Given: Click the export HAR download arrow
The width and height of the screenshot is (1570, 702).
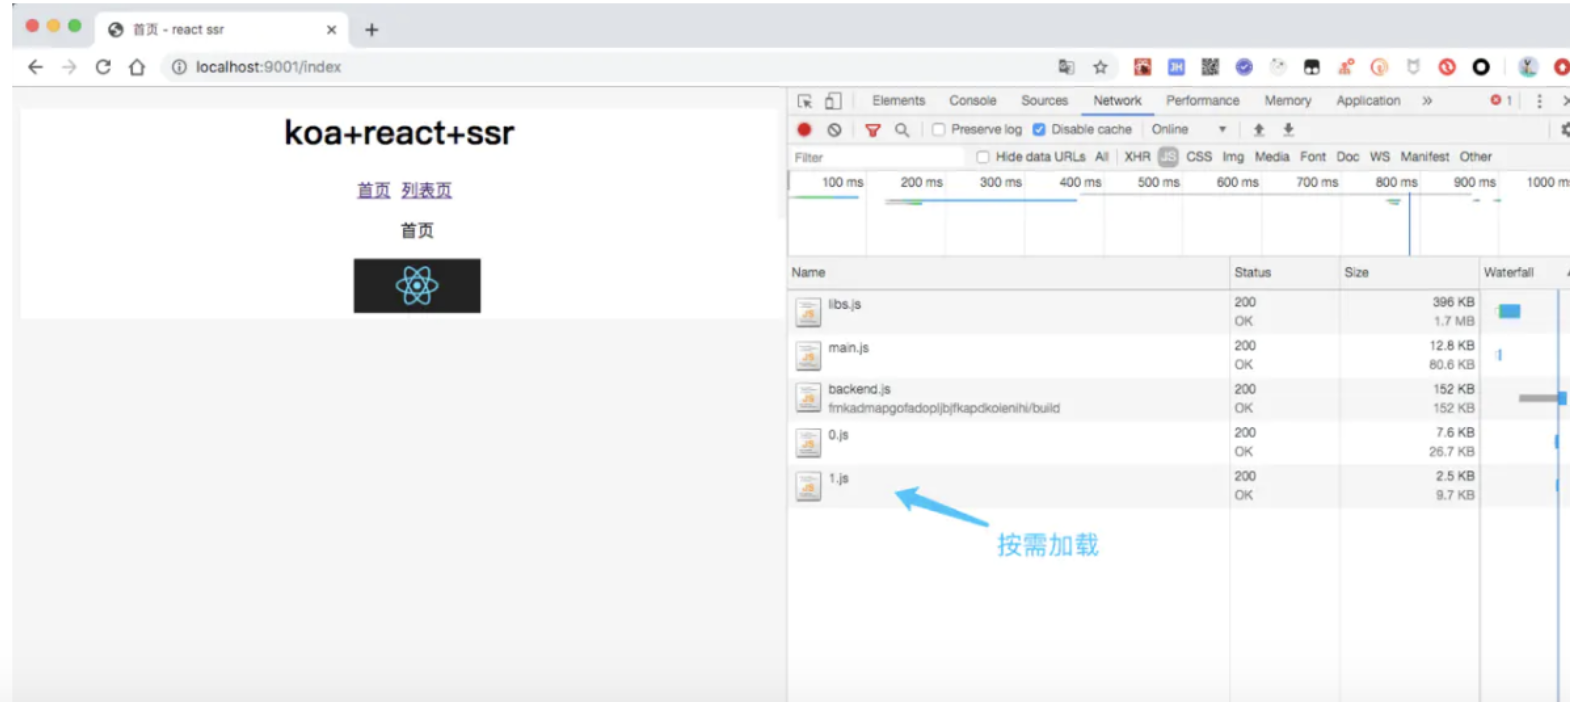Looking at the screenshot, I should [1288, 130].
